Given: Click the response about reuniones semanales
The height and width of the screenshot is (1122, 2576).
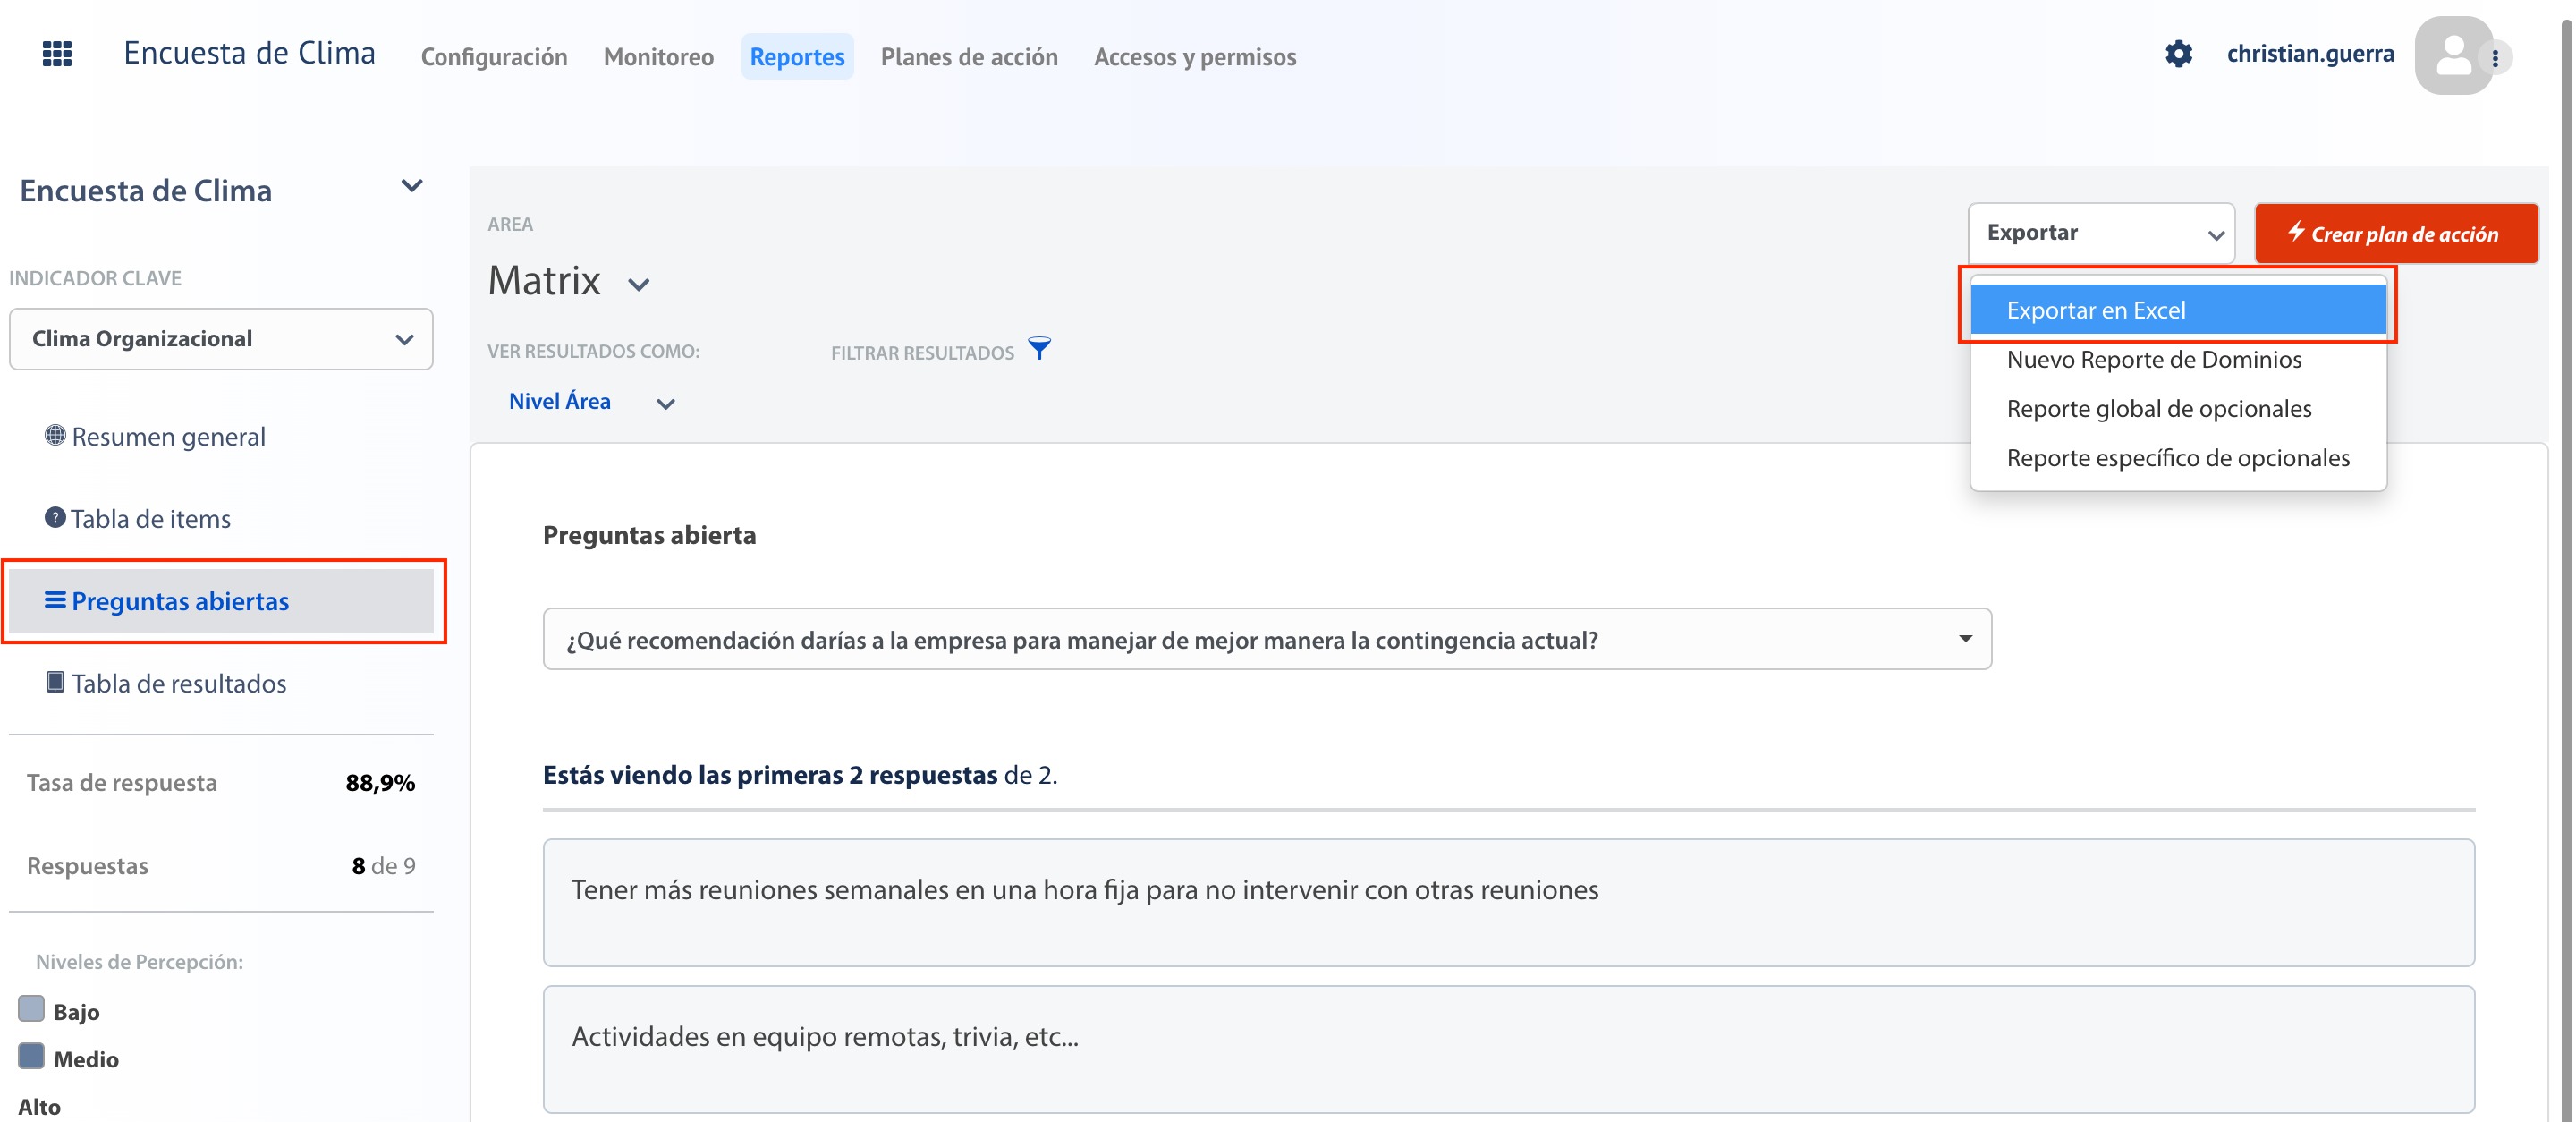Looking at the screenshot, I should point(1508,902).
